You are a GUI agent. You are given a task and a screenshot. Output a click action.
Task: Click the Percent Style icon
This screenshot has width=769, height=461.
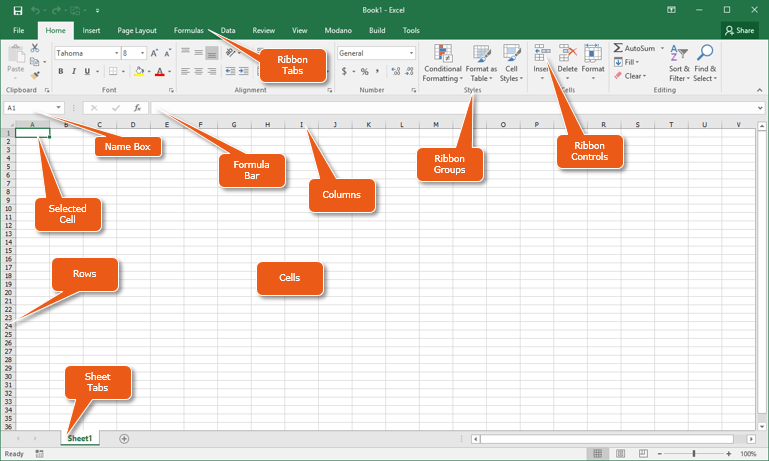(364, 72)
